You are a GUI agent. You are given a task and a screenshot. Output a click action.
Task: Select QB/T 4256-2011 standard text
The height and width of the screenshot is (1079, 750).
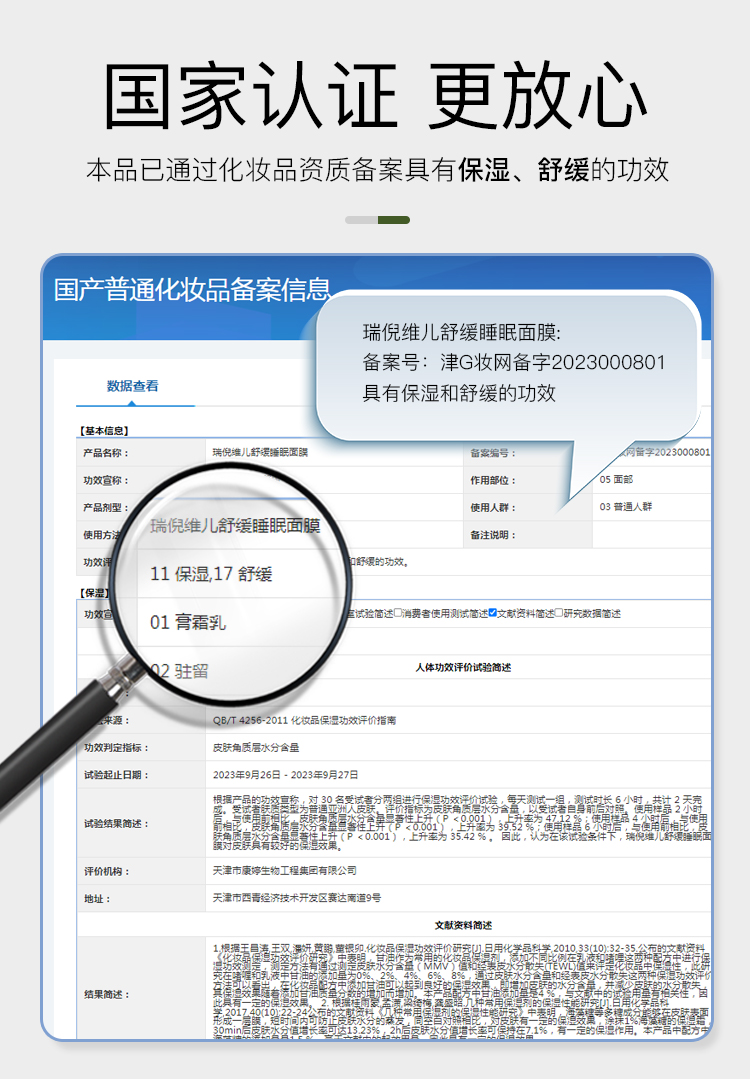(304, 720)
